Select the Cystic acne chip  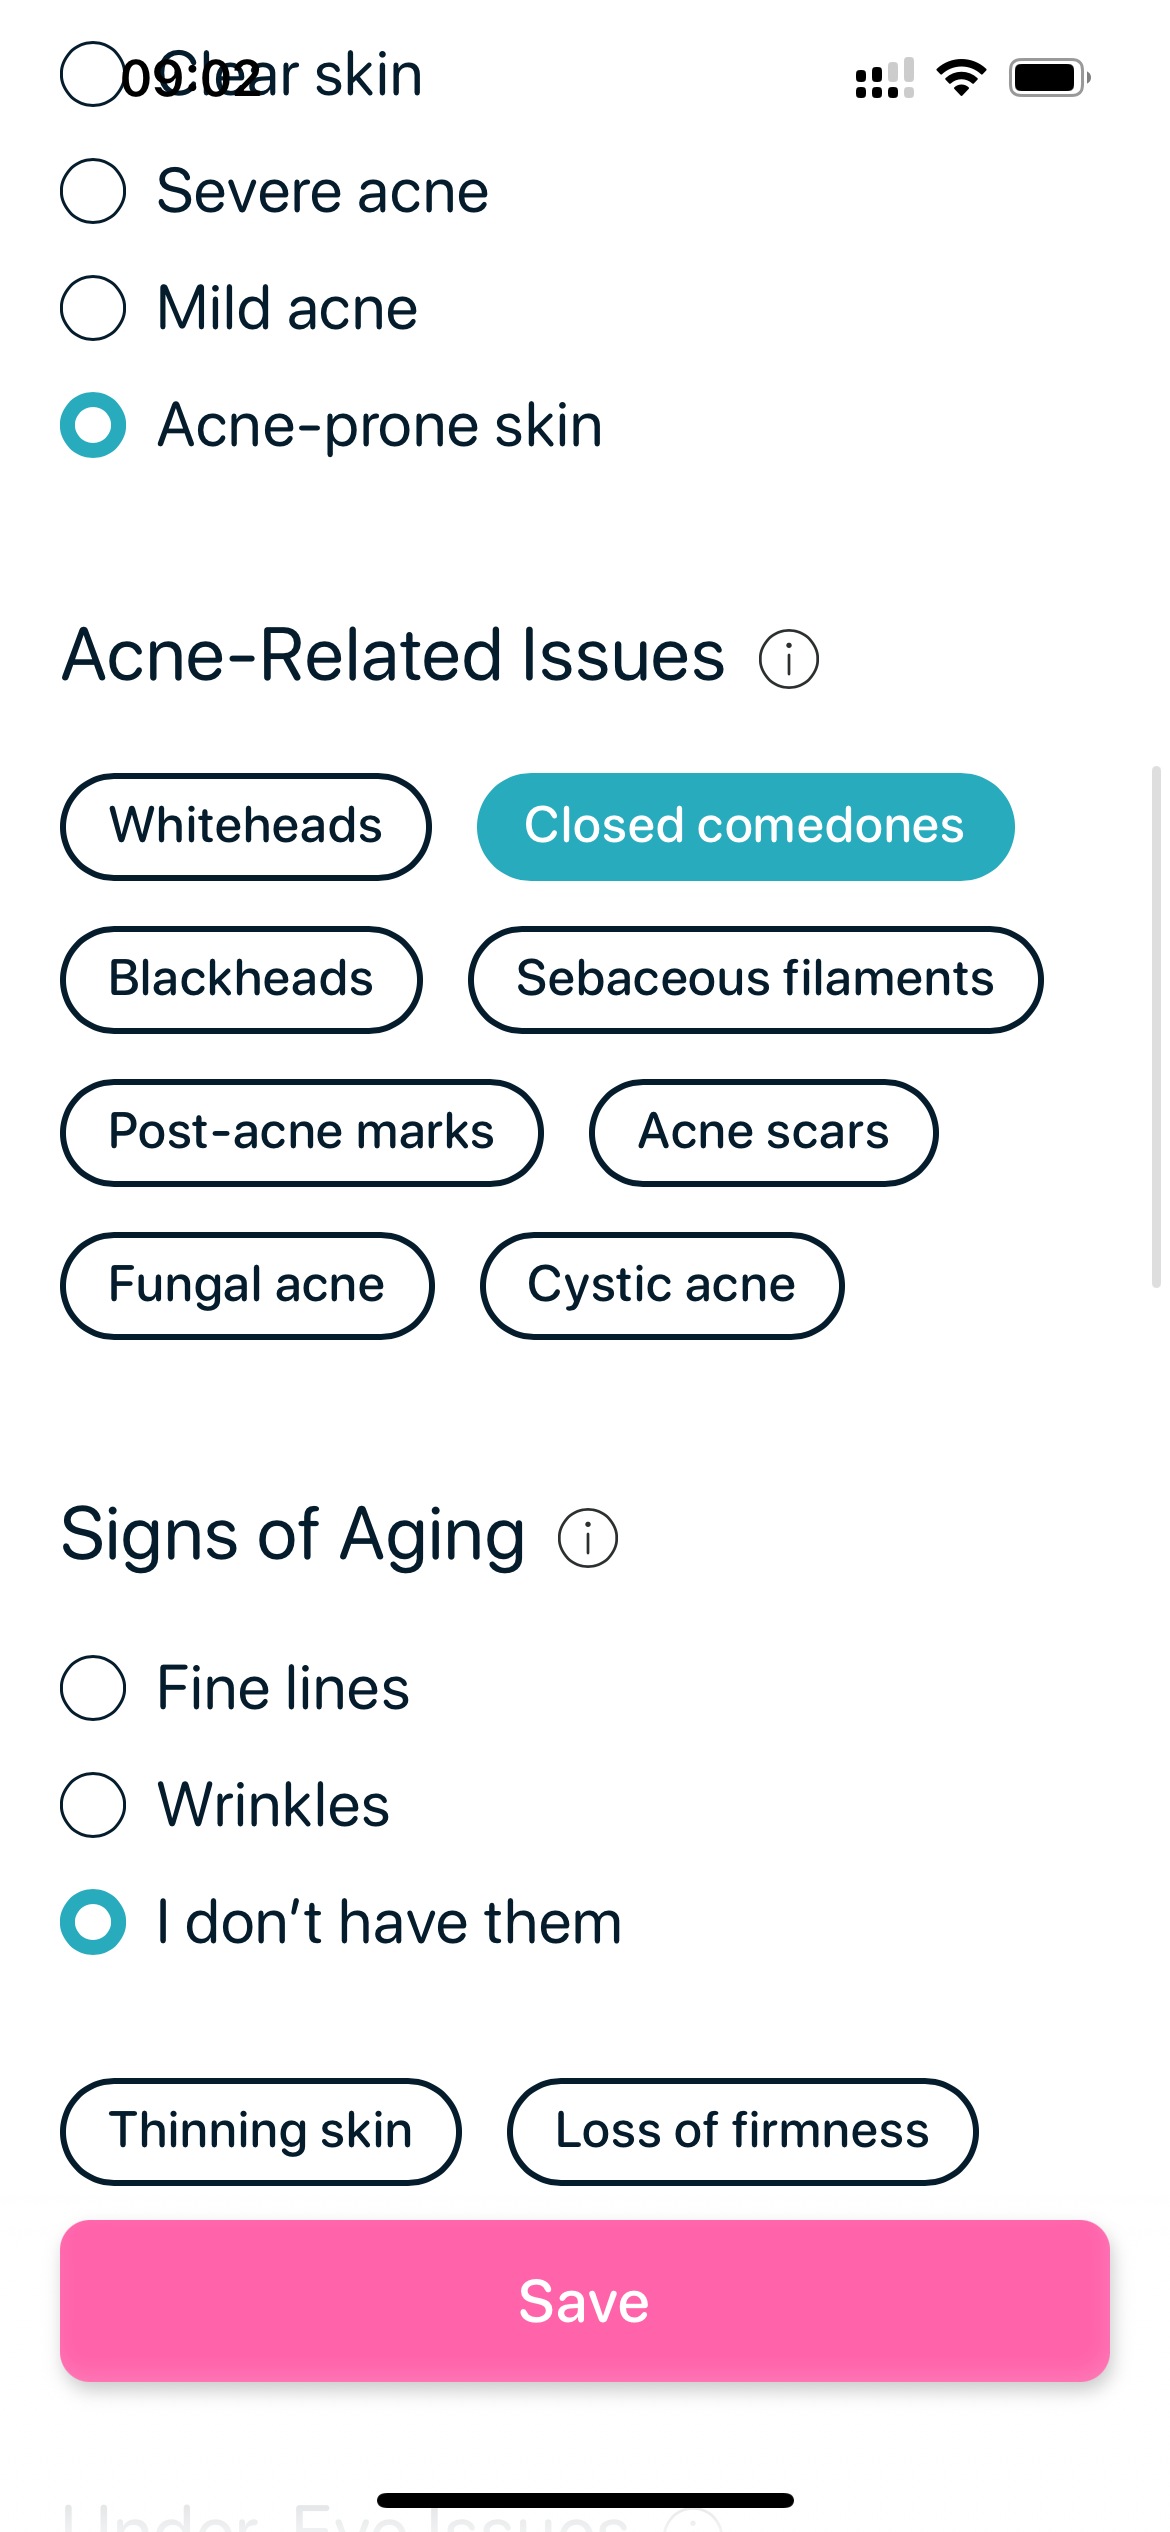662,1286
